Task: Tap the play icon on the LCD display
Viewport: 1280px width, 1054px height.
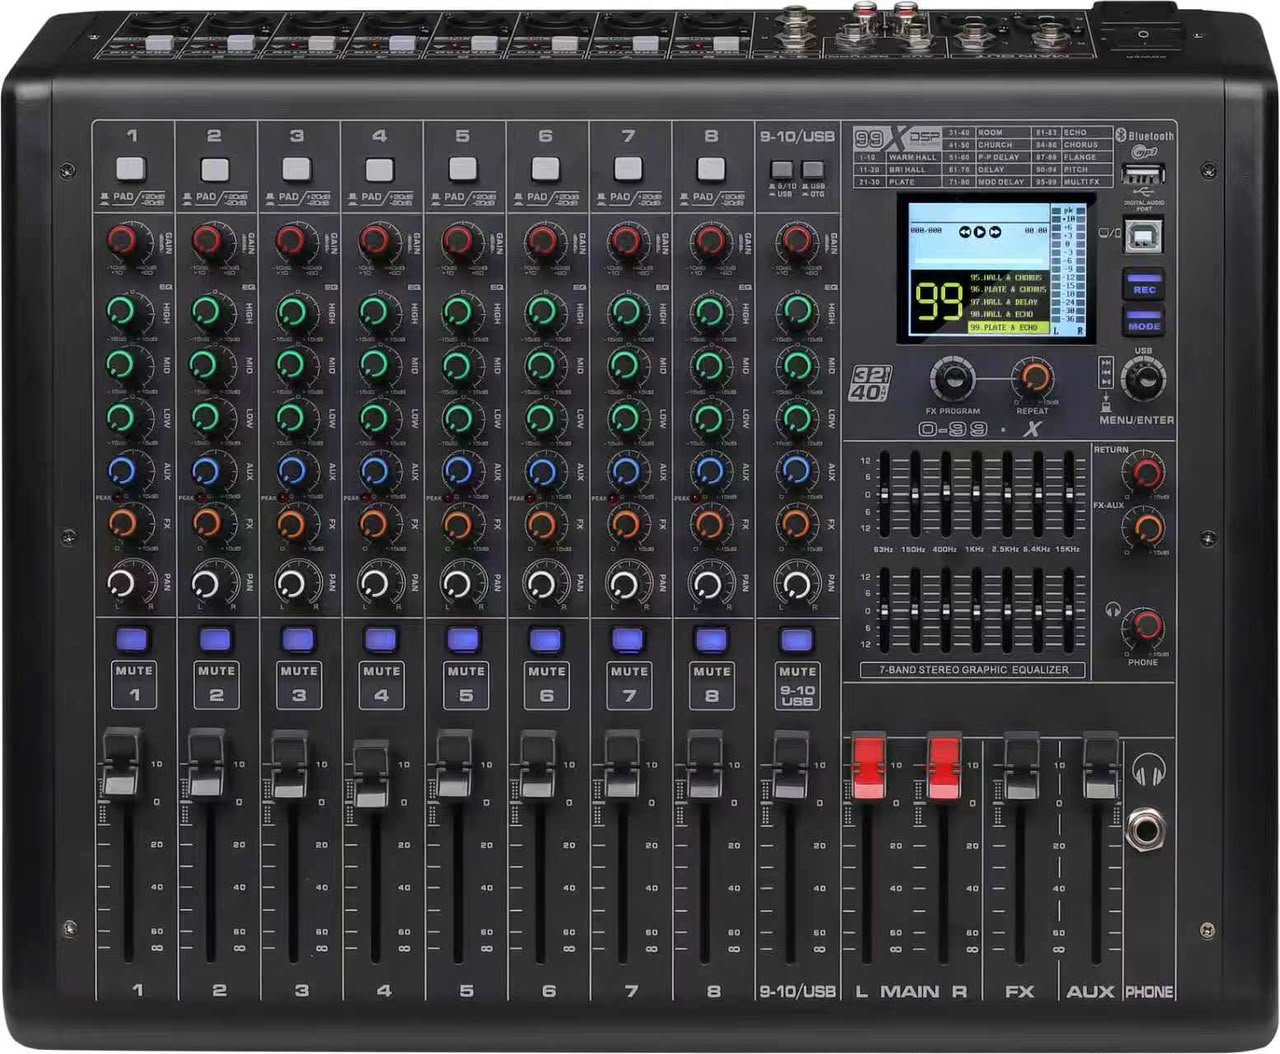Action: 981,232
